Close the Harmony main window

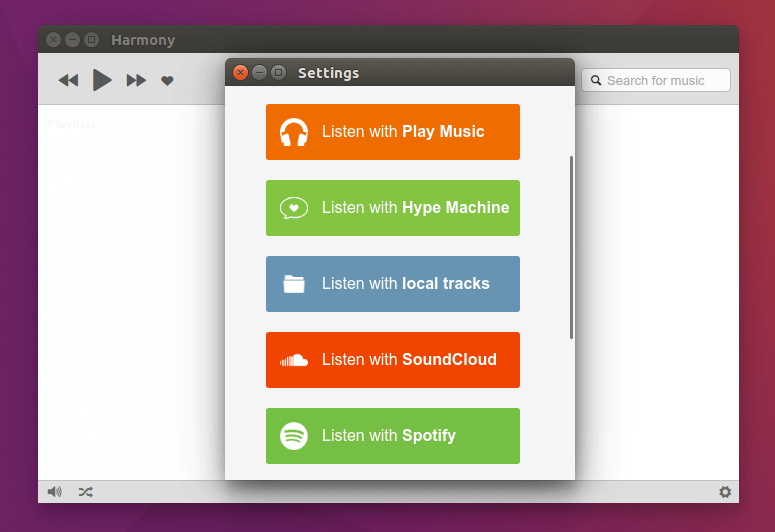[53, 40]
